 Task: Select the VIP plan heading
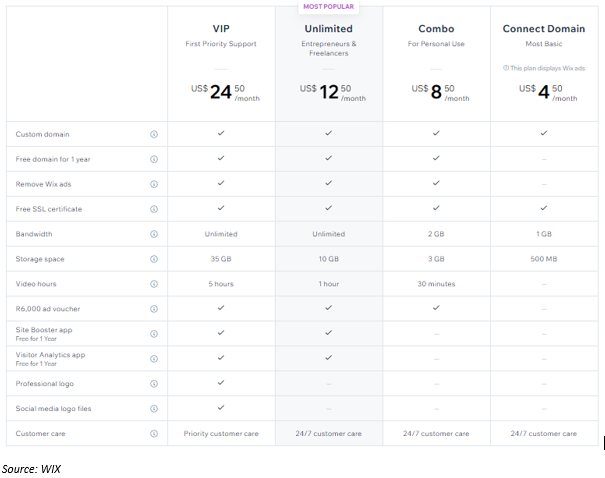pyautogui.click(x=221, y=29)
